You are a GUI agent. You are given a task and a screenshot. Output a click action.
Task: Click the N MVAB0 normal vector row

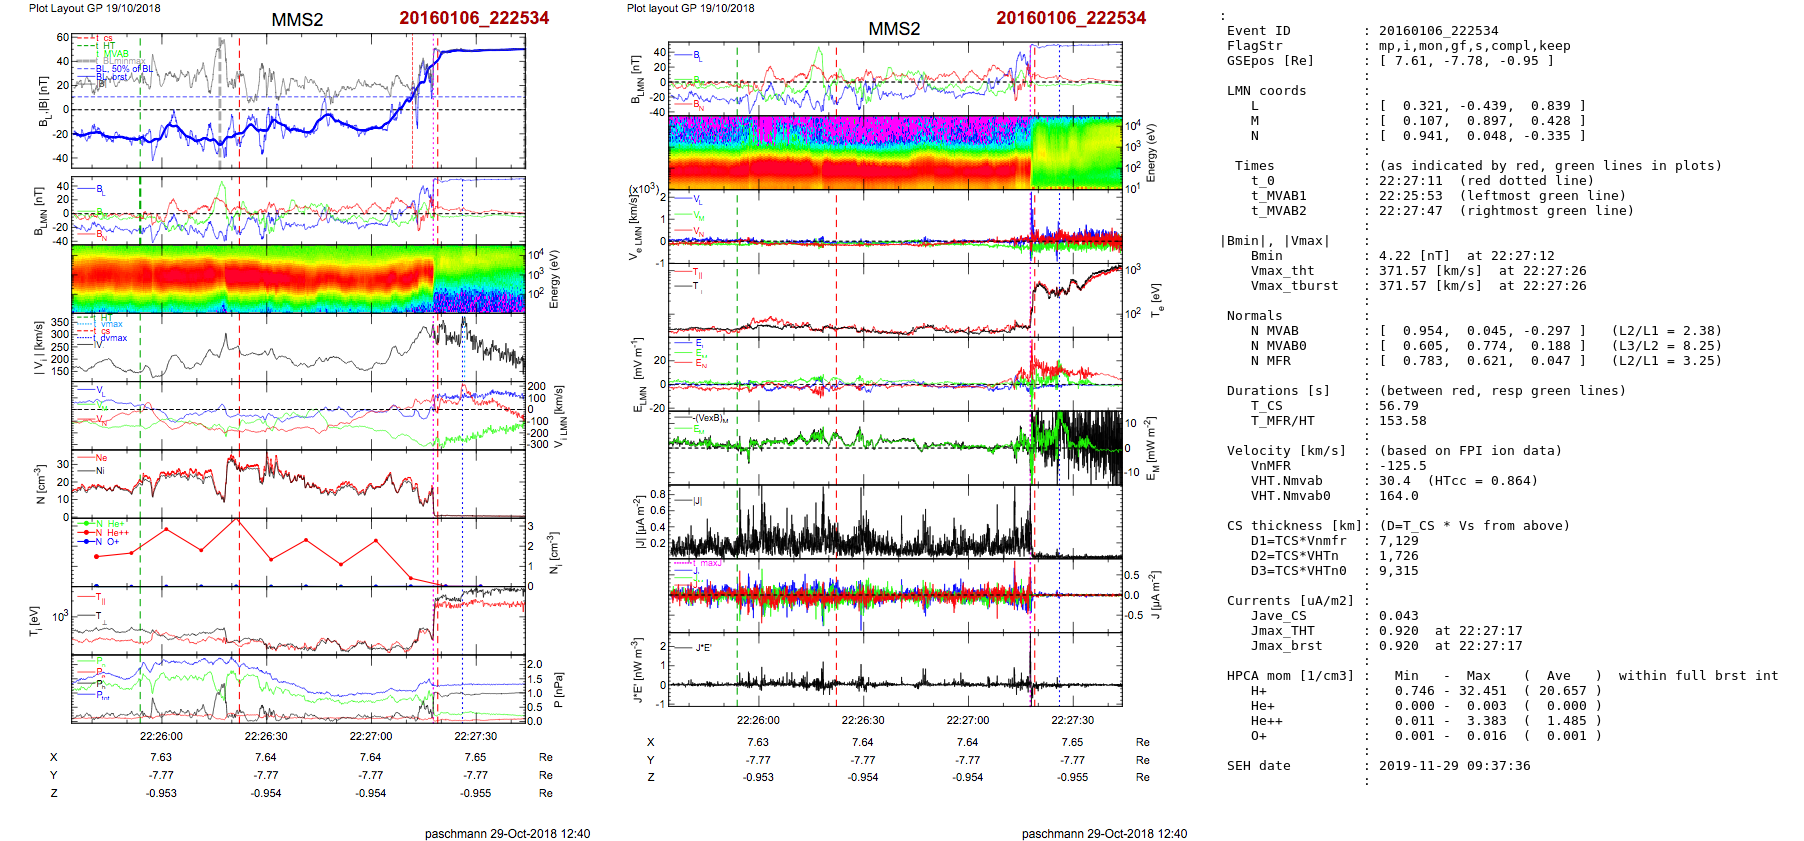1480,346
